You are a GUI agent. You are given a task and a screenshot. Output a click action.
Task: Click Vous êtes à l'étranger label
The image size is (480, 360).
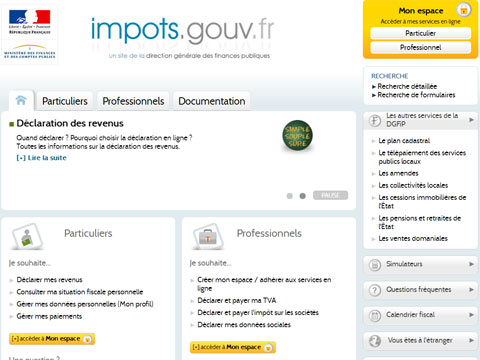coord(420,340)
